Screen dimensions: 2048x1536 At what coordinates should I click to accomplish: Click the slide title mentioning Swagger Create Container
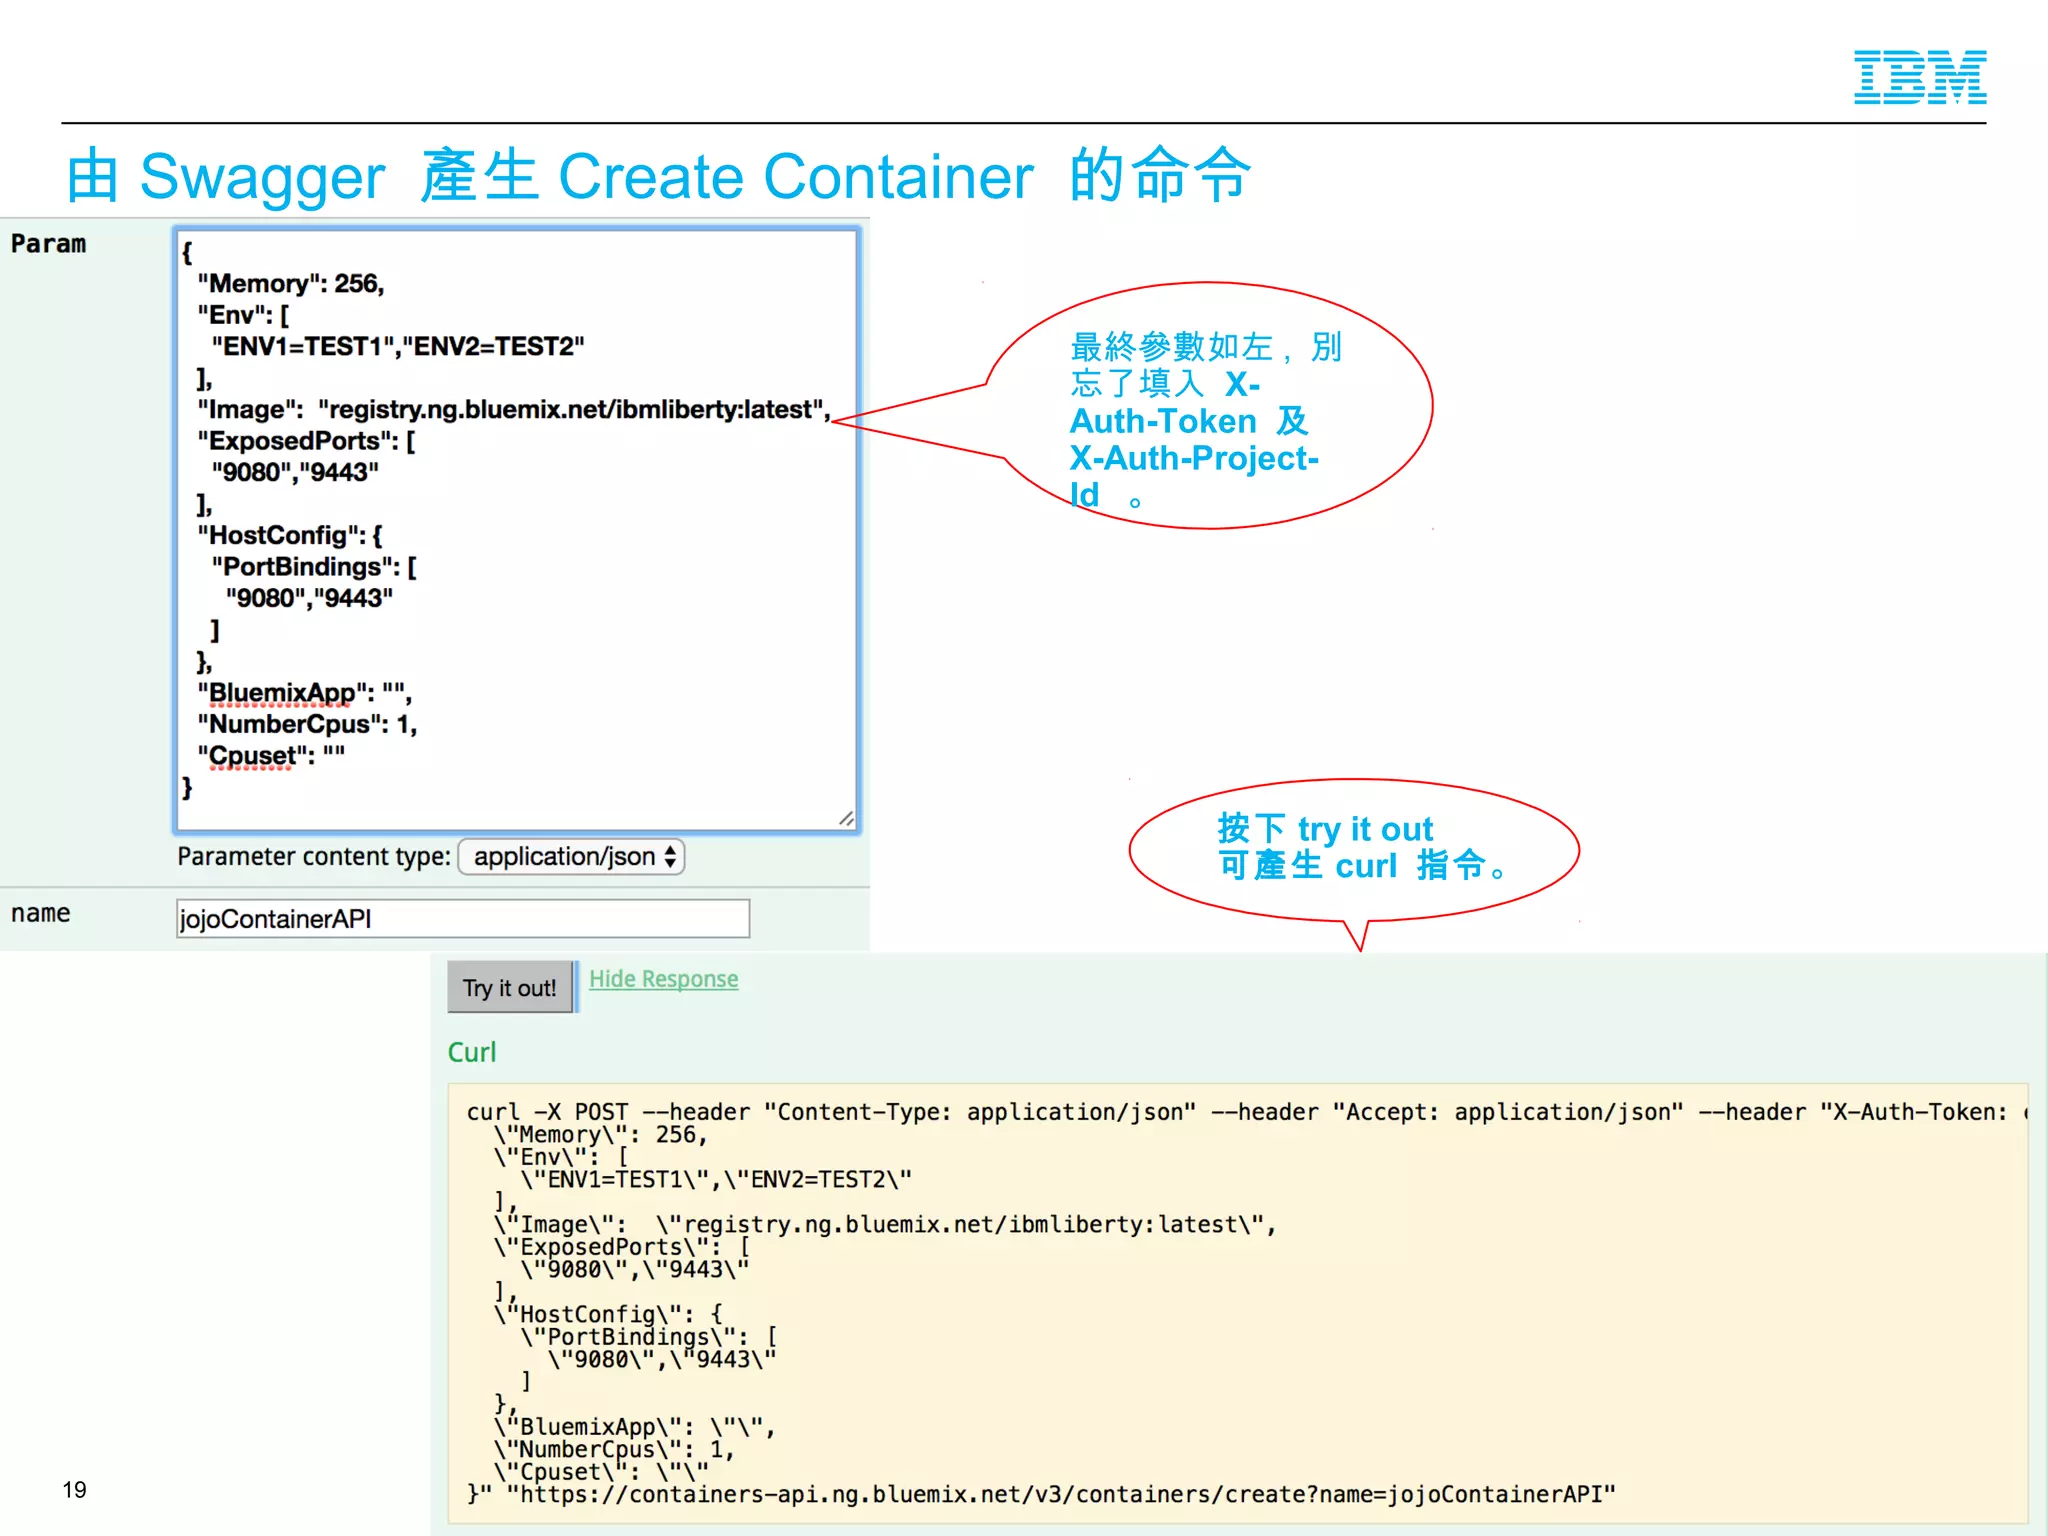tap(658, 177)
